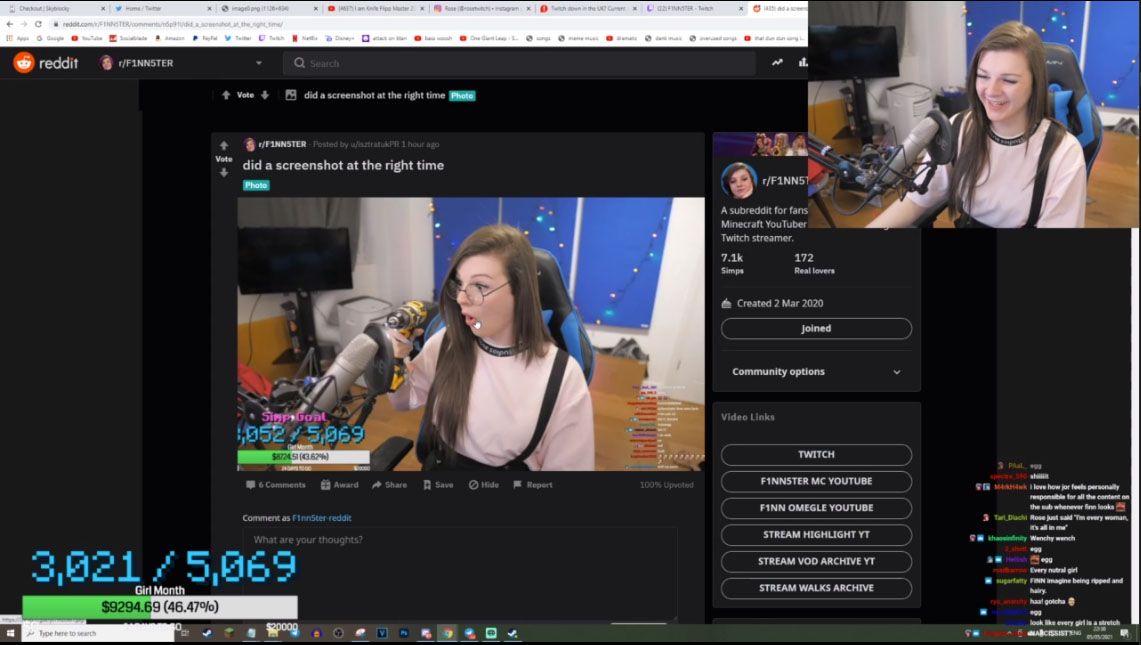Switch to Knife Flipz Master YouTube tab
1141x645 pixels.
coord(375,9)
